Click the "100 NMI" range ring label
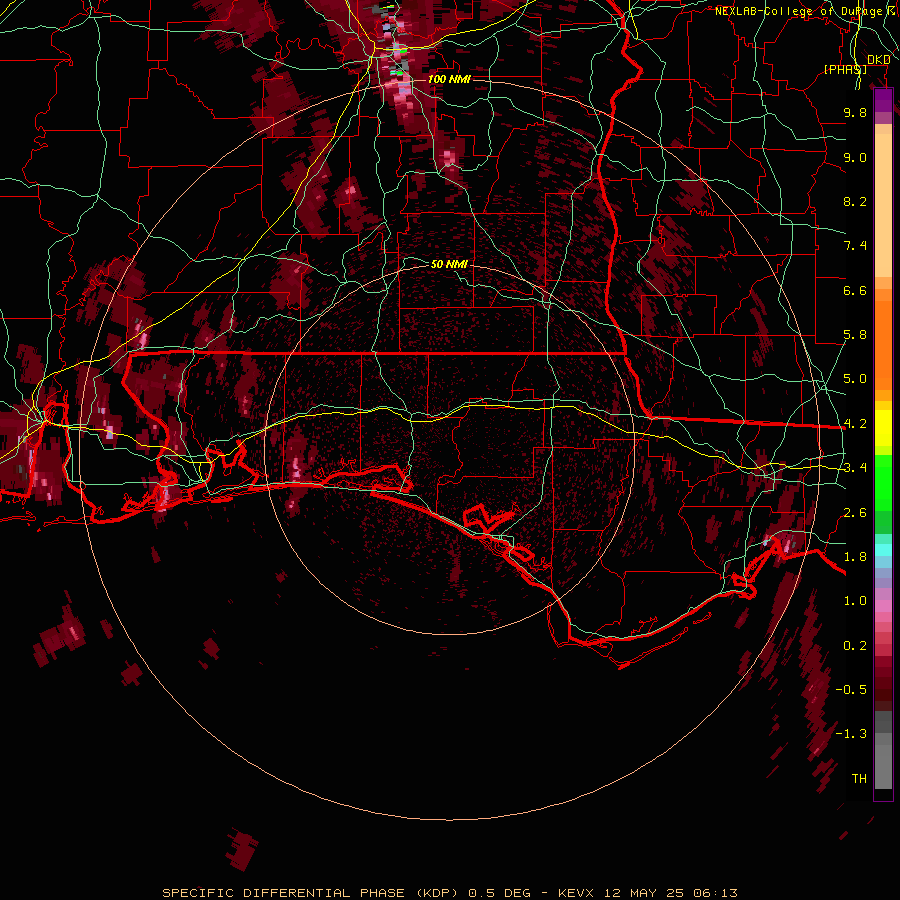The height and width of the screenshot is (900, 900). click(449, 79)
